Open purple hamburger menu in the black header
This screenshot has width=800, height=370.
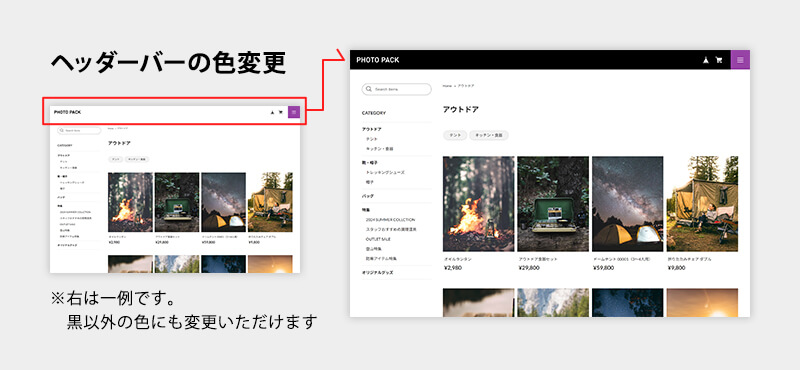740,60
